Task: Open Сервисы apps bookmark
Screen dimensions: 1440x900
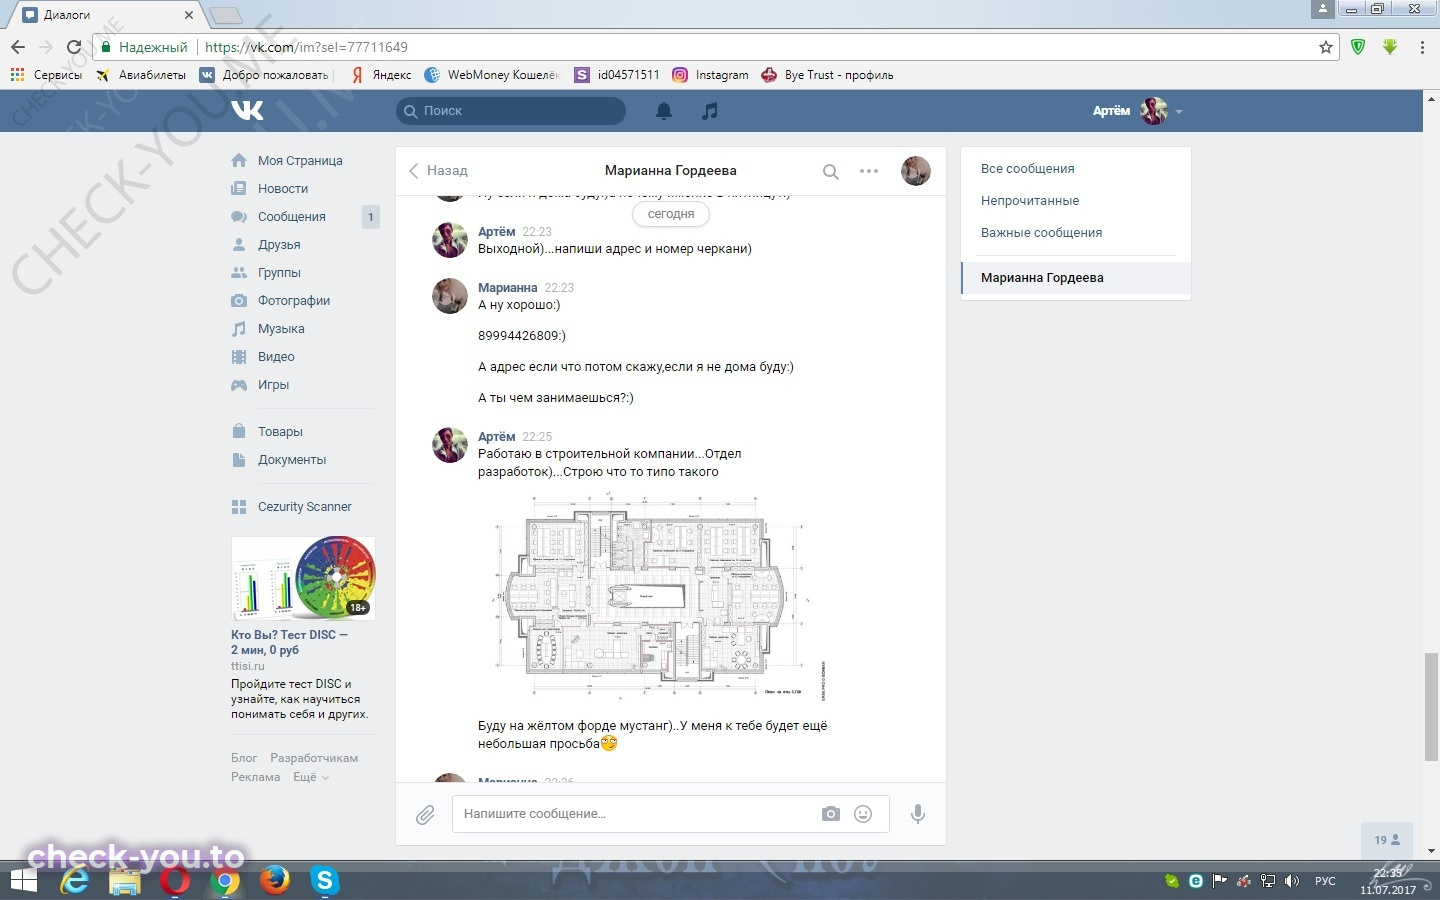Action: click(x=46, y=75)
